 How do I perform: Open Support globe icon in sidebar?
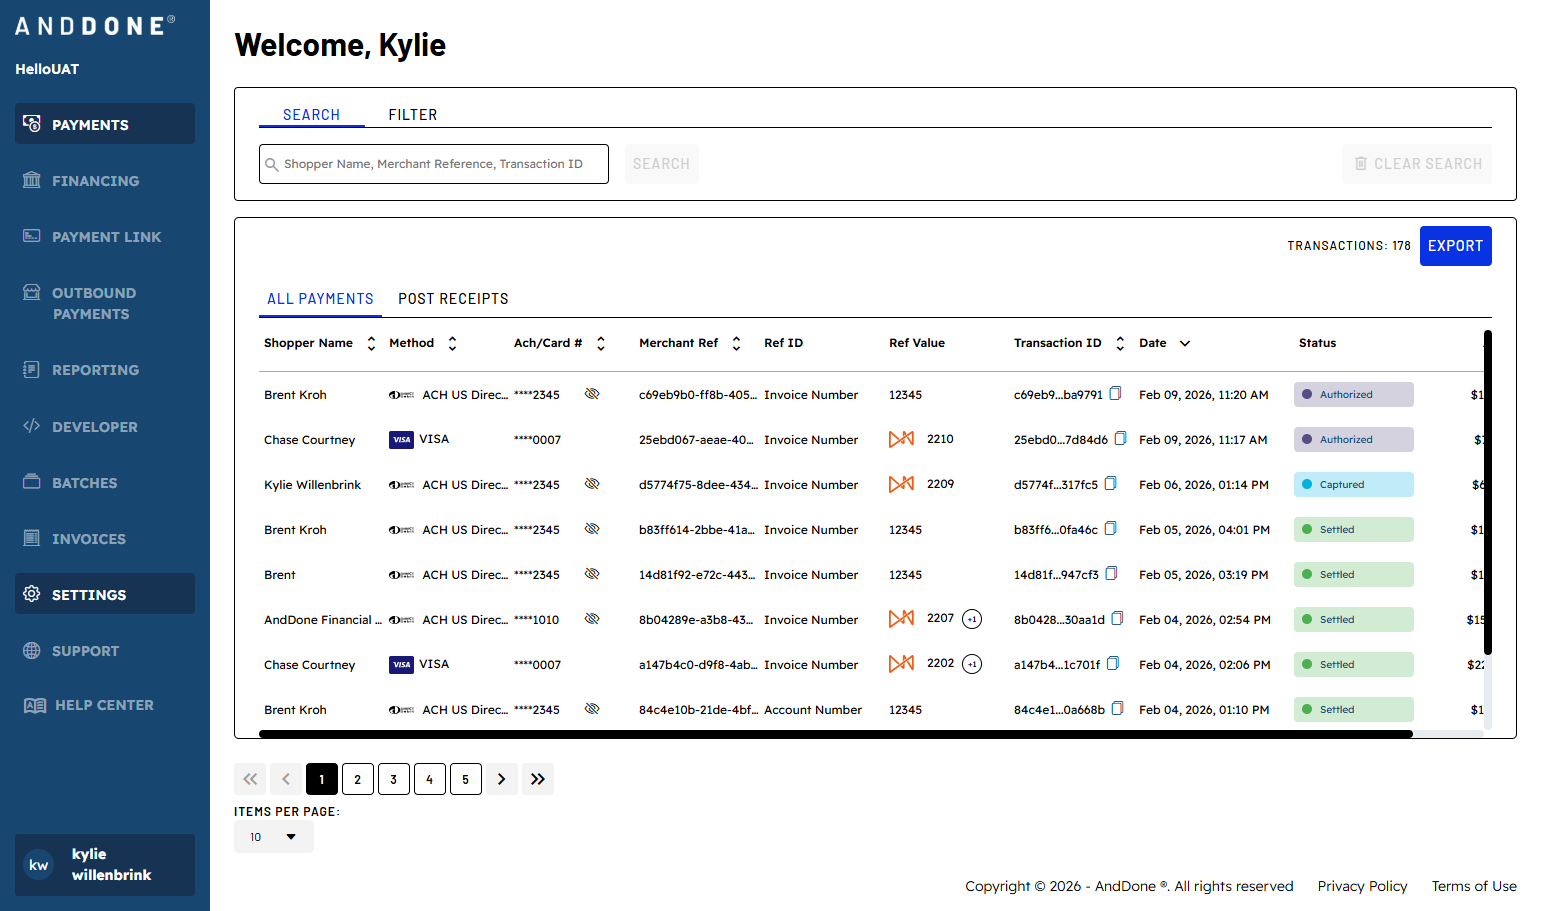(x=32, y=650)
